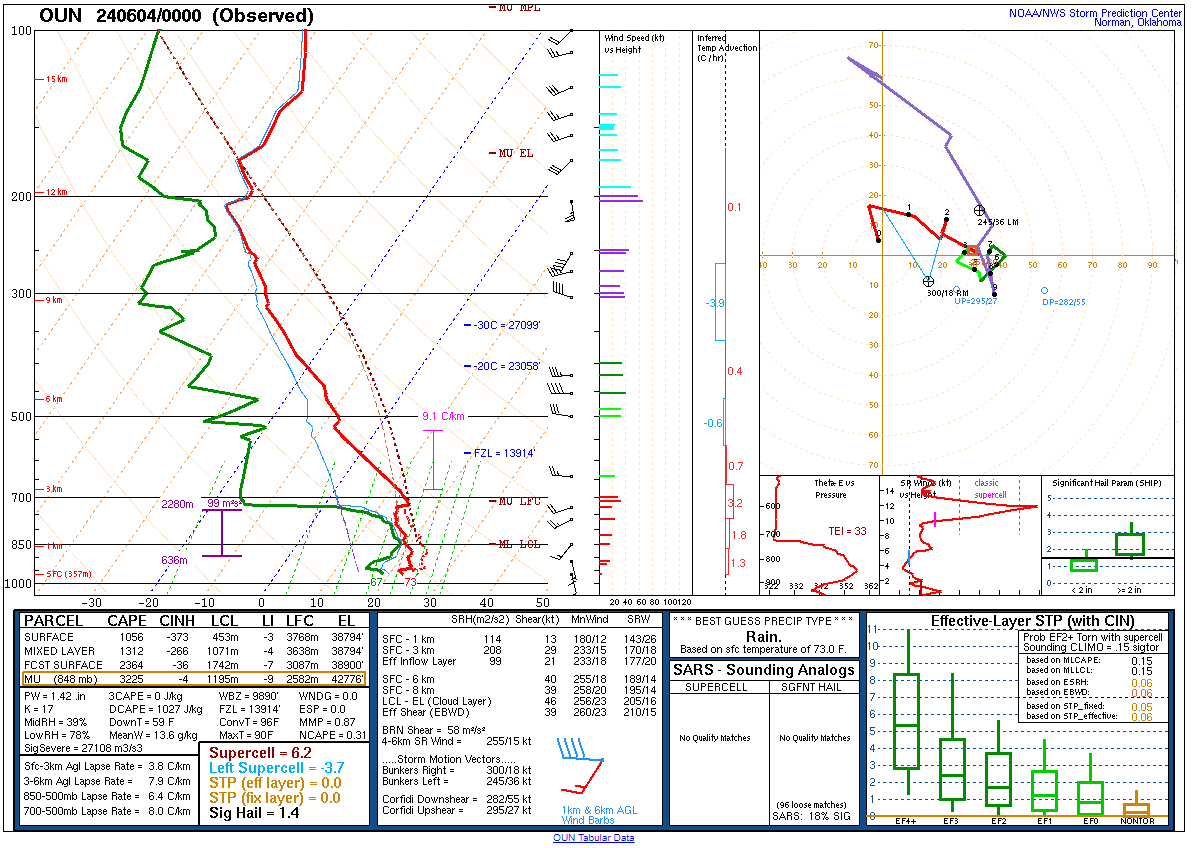Click the NOAA/NWS Storm Prediction Center header
This screenshot has width=1192, height=848.
(x=1095, y=13)
